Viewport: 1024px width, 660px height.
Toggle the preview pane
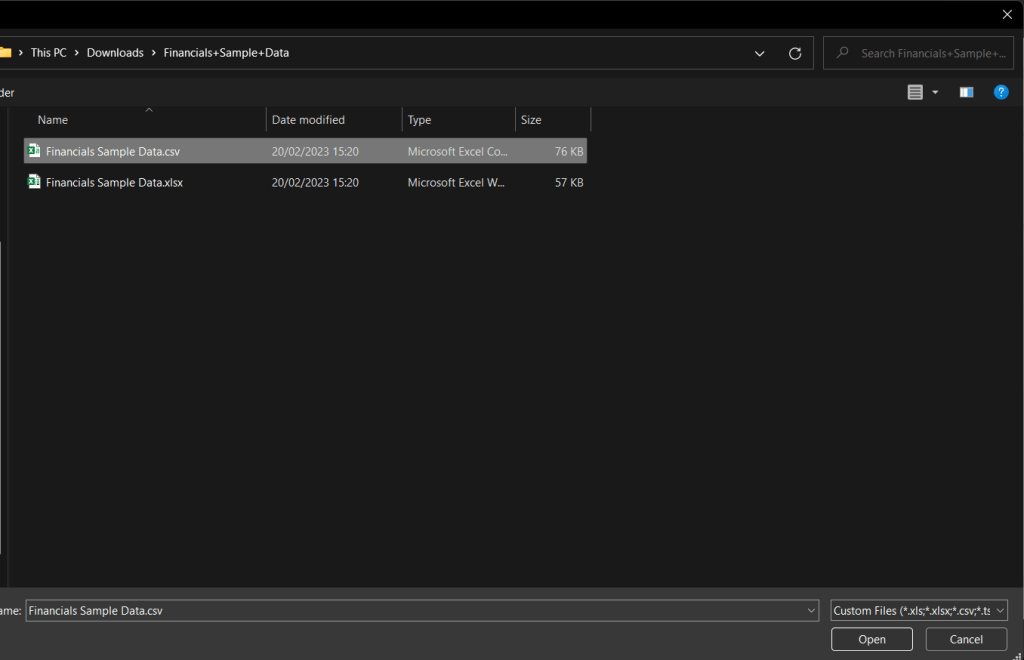coord(966,92)
